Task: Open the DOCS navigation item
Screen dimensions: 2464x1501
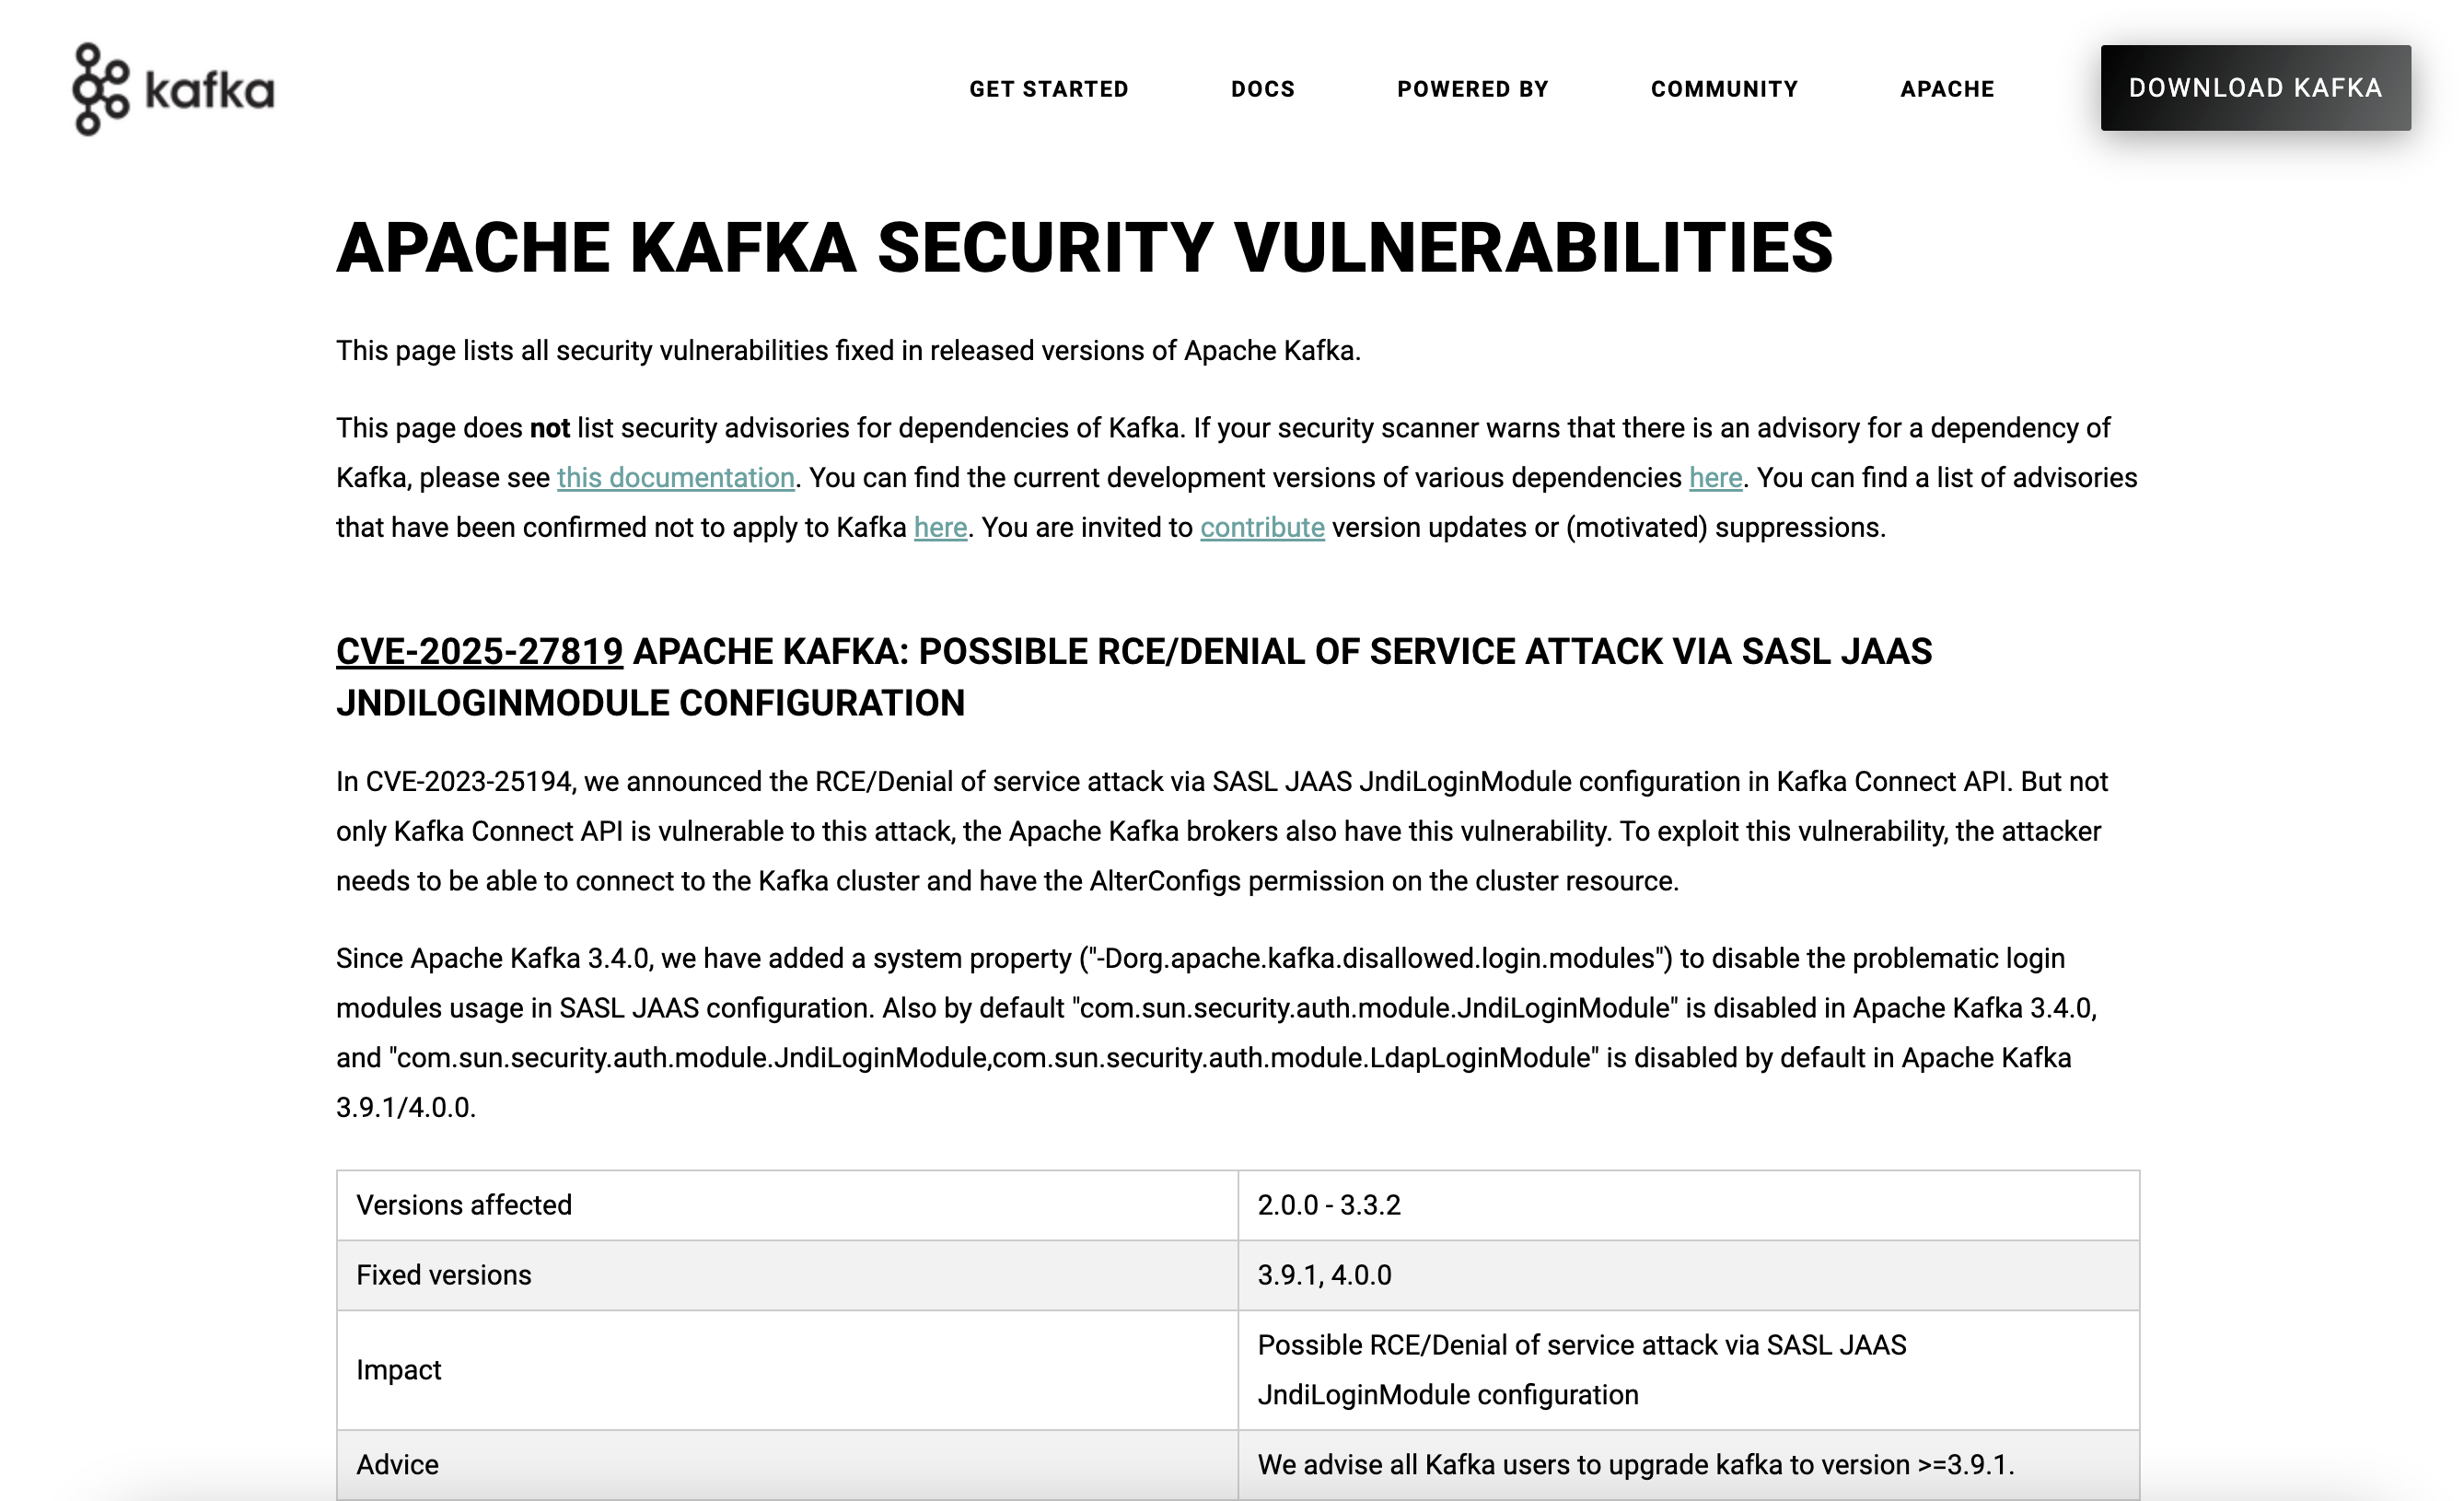Action: [1264, 88]
